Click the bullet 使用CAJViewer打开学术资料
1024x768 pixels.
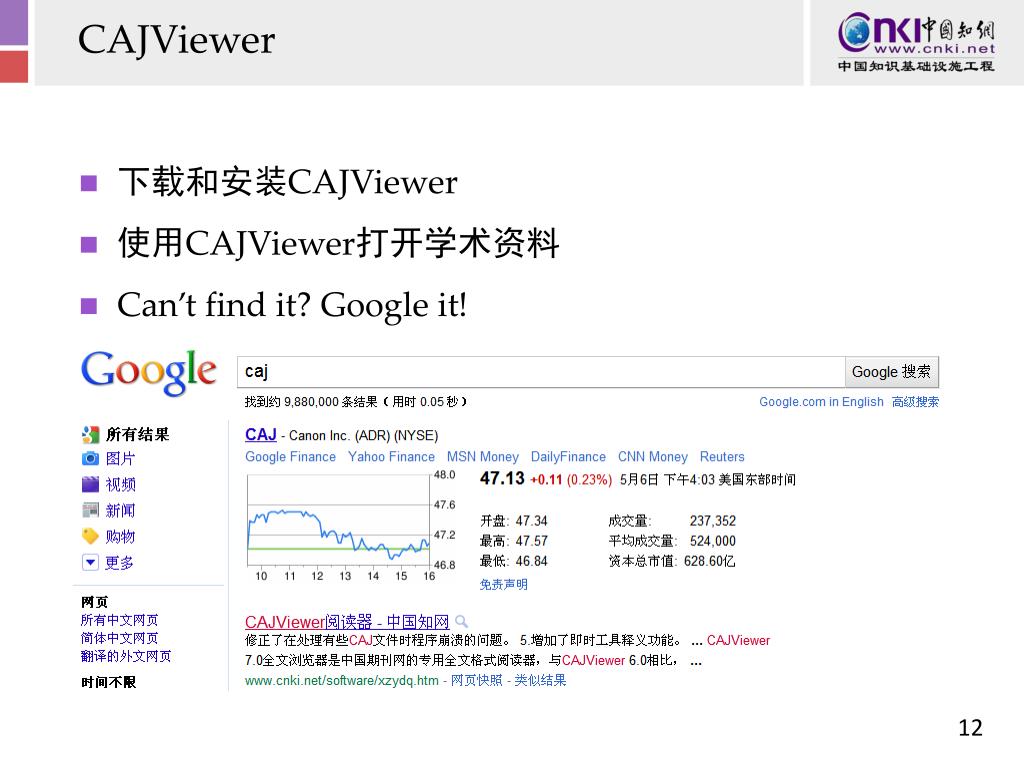coord(338,243)
